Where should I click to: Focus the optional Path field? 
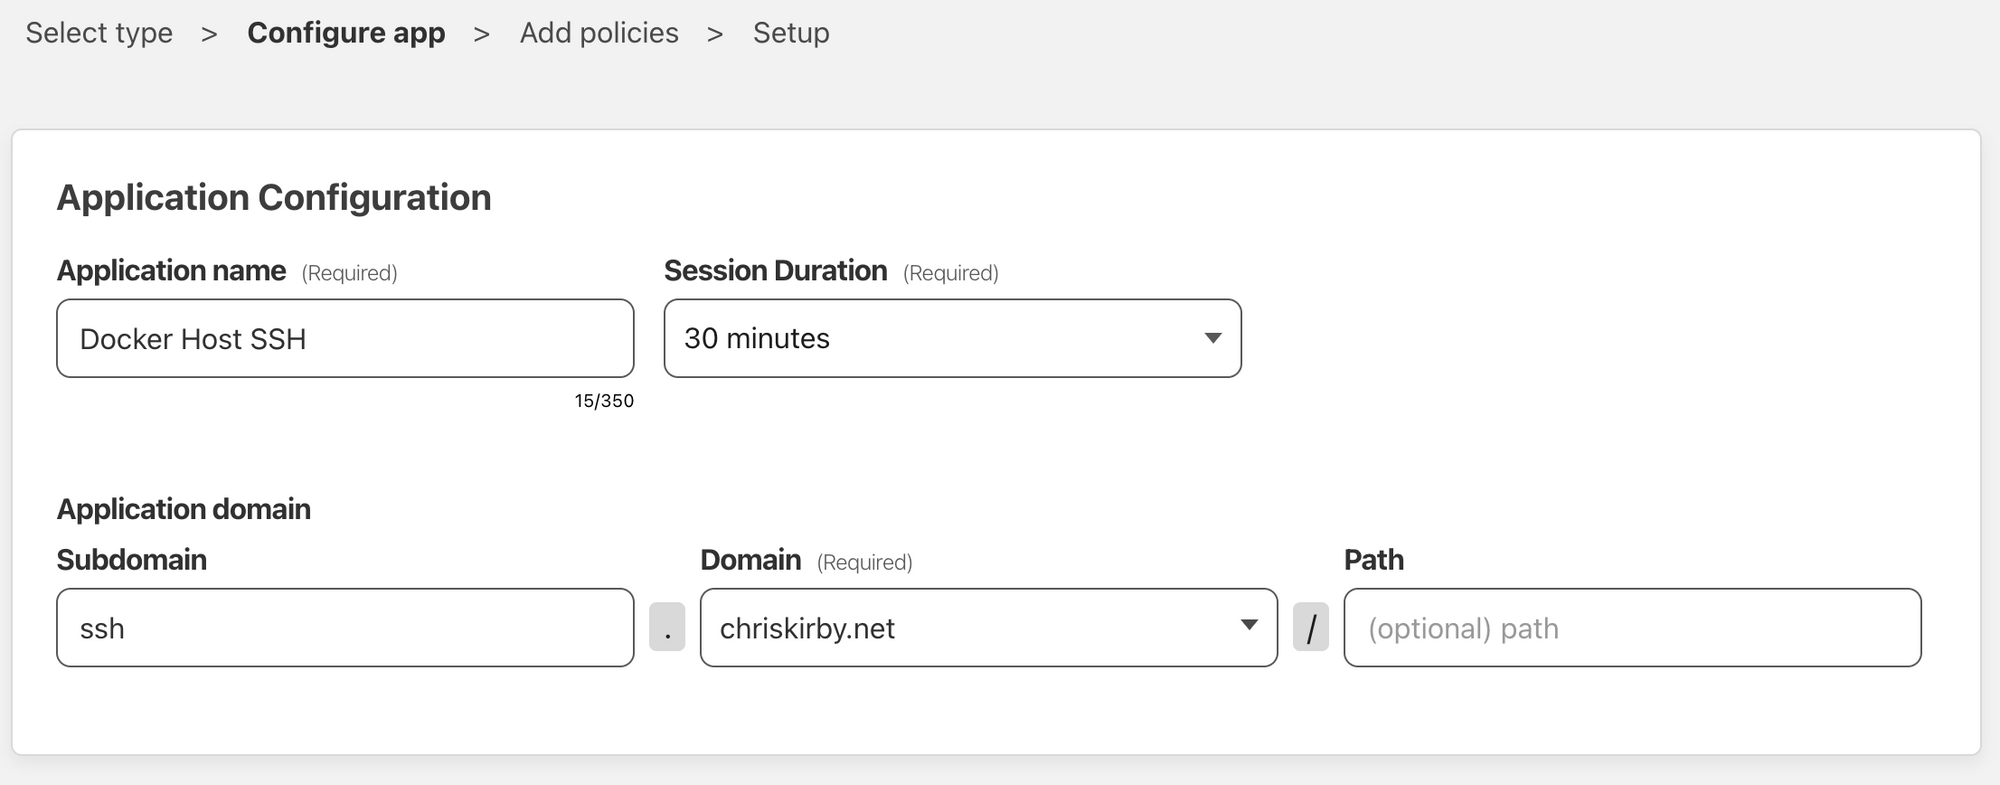[x=1630, y=627]
